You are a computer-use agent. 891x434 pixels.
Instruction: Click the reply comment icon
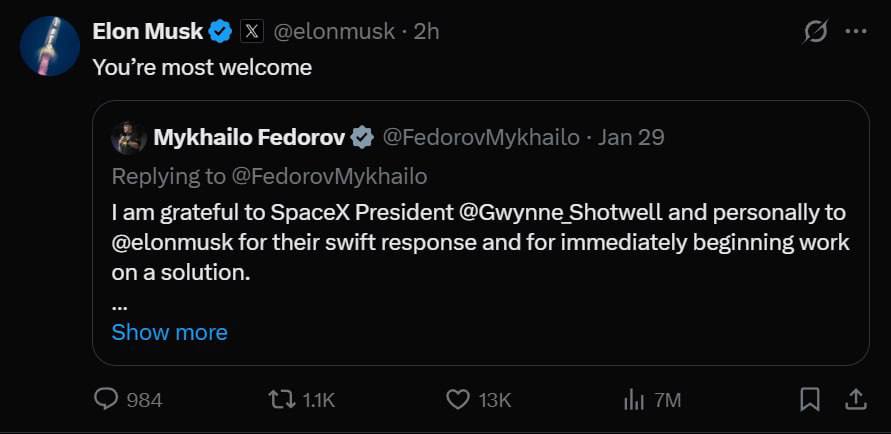(107, 399)
